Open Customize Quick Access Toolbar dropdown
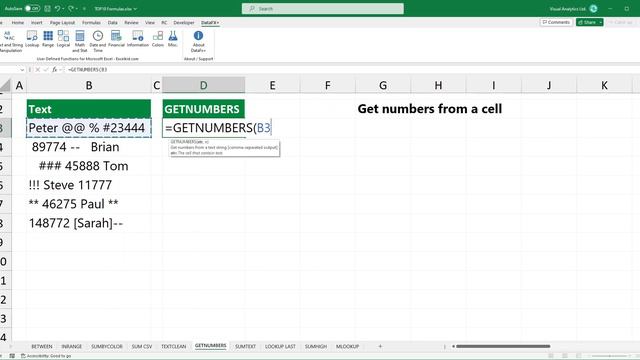 pos(84,8)
